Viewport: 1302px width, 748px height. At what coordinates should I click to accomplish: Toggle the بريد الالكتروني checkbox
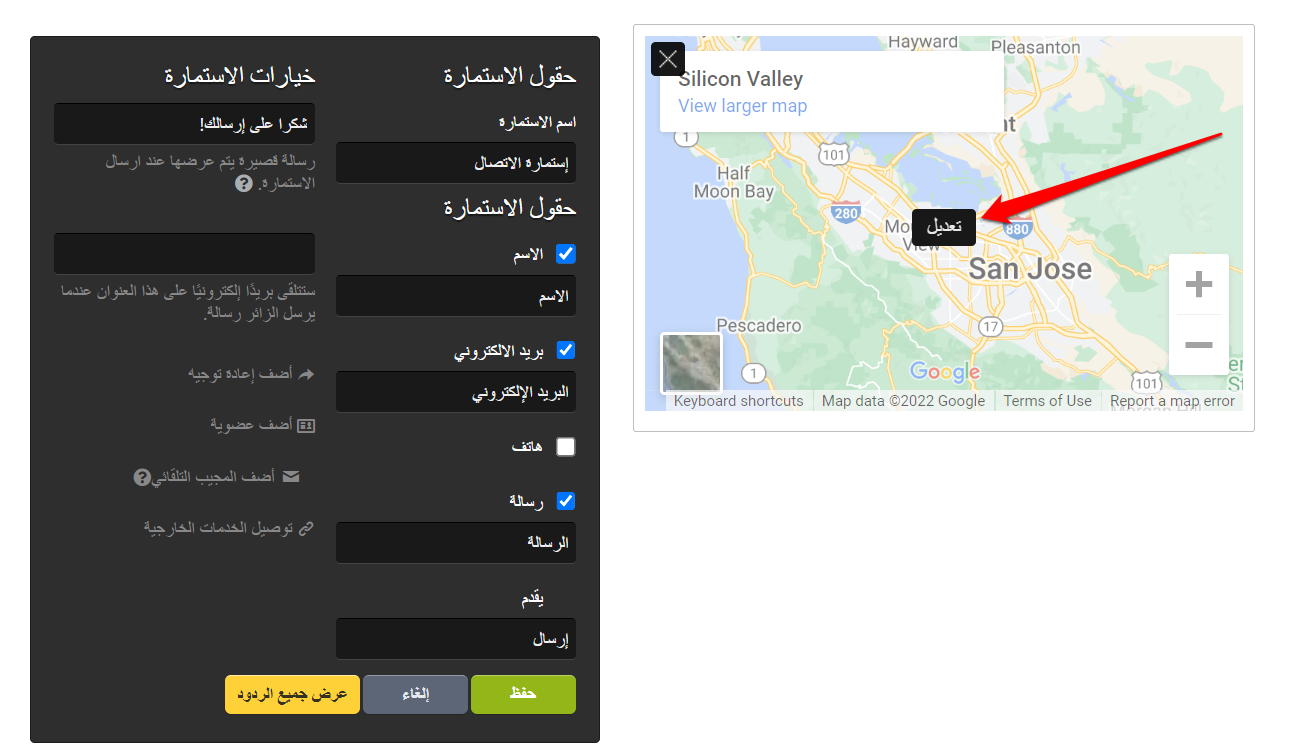coord(566,350)
